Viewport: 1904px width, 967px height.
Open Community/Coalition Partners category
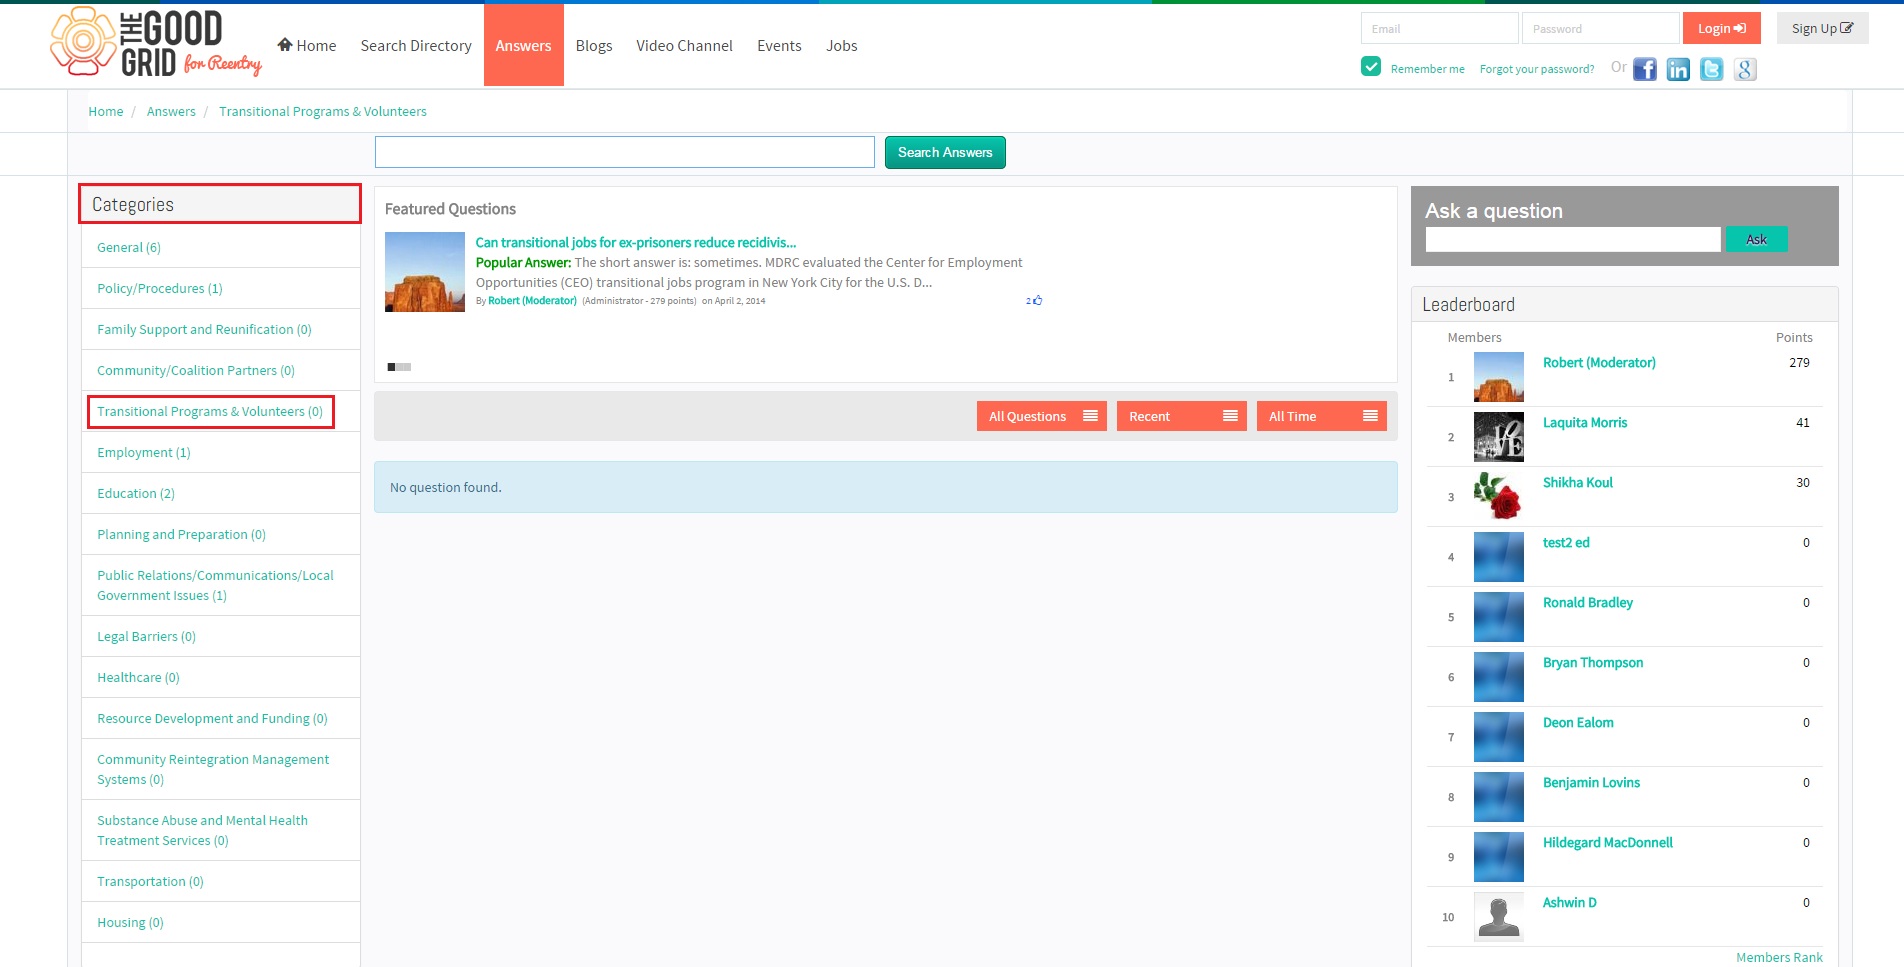click(196, 370)
